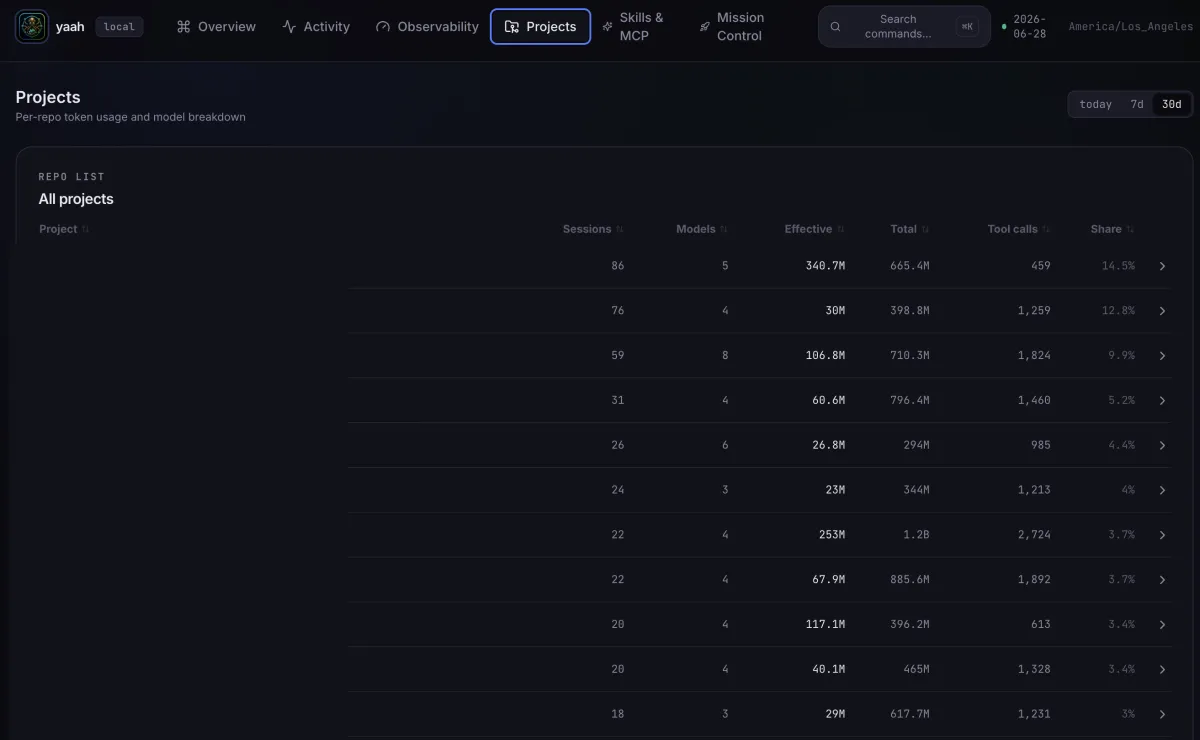Viewport: 1200px width, 740px height.
Task: Click the 2,724 tool calls cell
Action: [x=1034, y=535]
